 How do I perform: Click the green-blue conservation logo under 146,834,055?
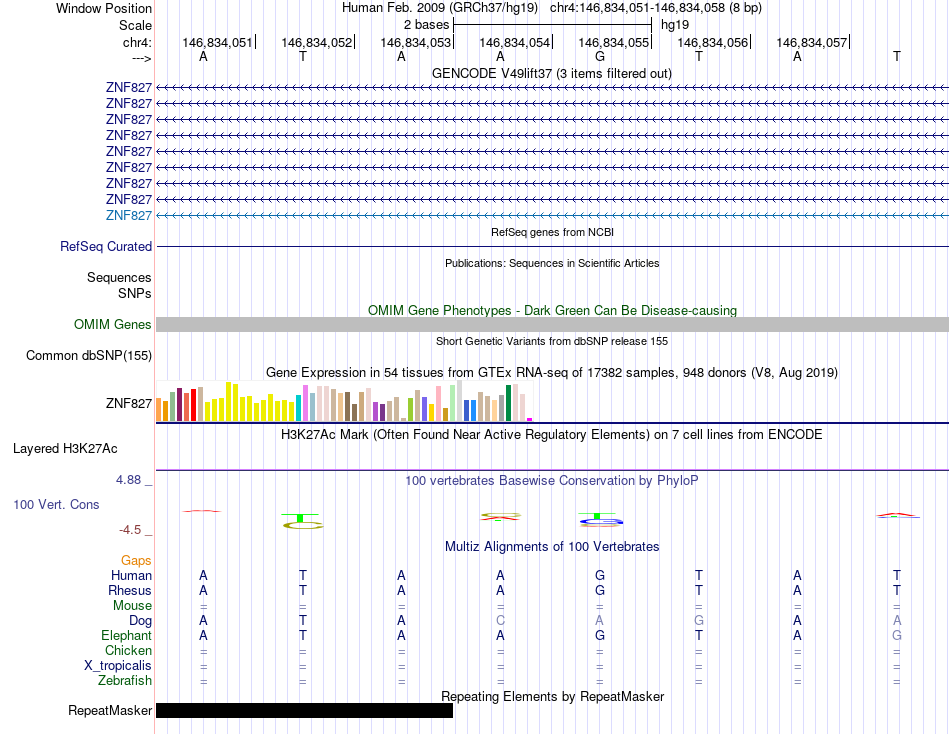point(600,519)
